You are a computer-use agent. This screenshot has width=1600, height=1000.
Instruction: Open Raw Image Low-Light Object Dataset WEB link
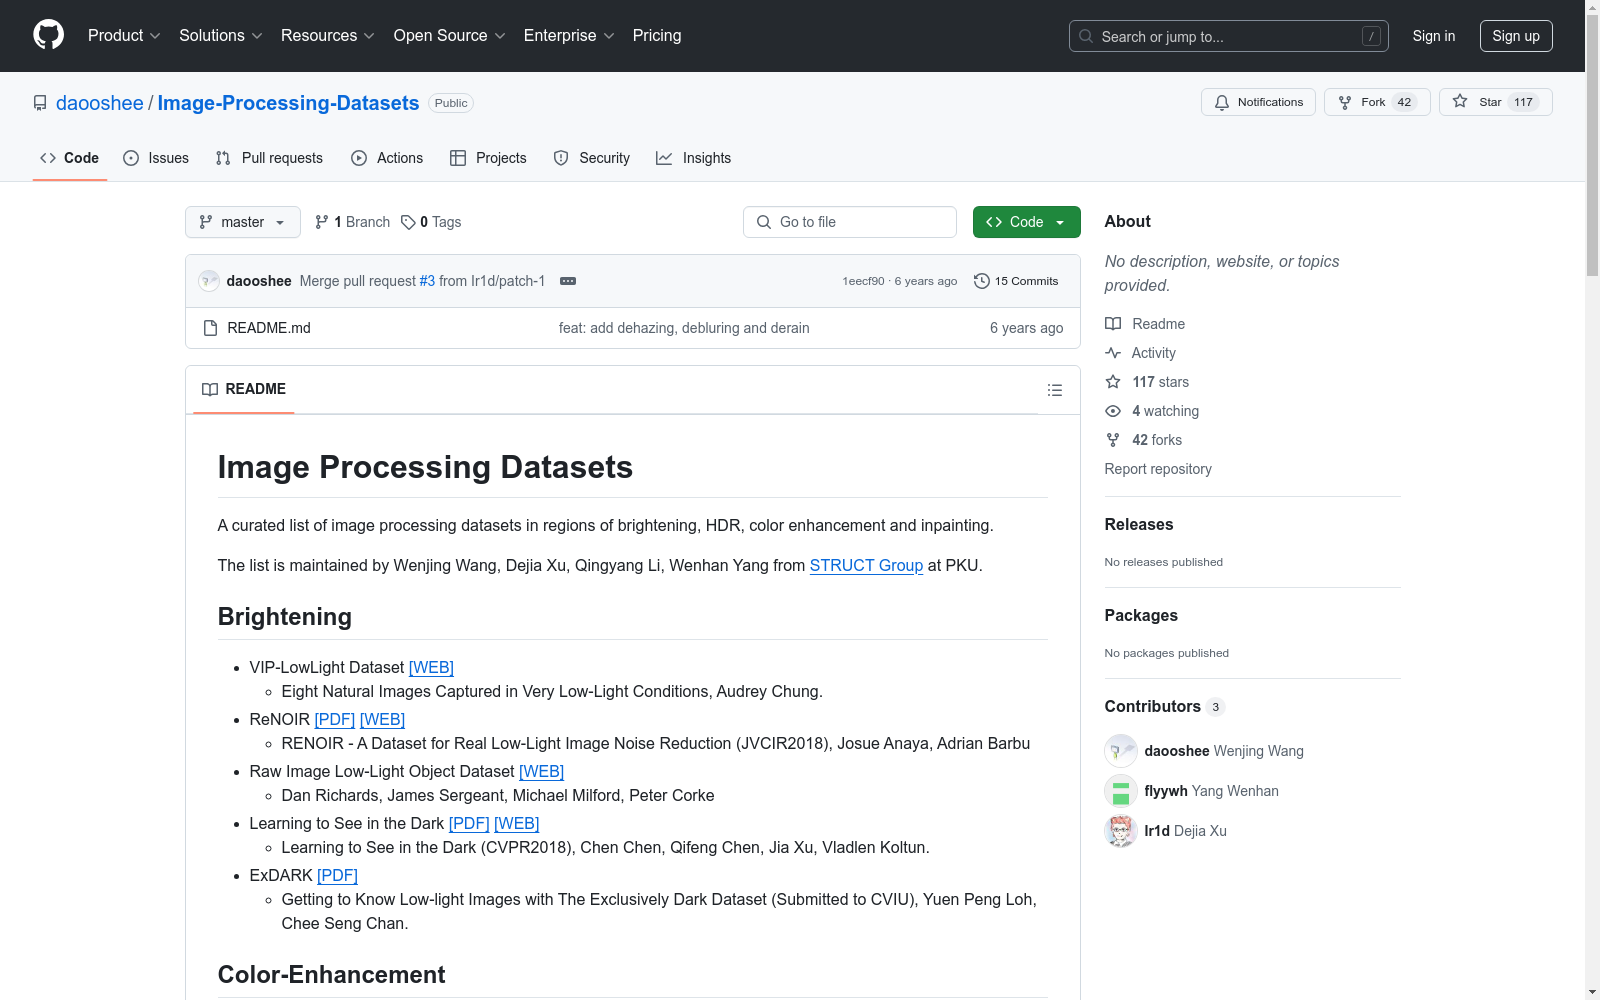tap(541, 771)
